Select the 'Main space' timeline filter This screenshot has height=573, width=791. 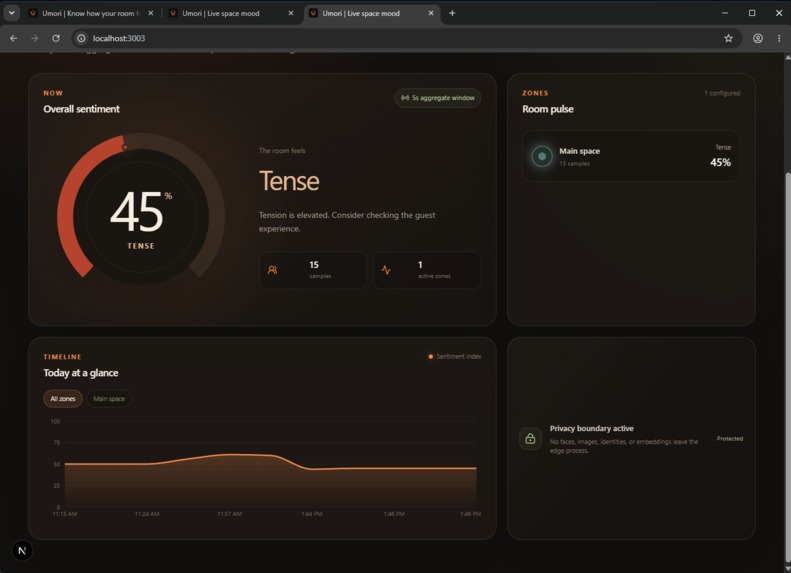tap(109, 398)
